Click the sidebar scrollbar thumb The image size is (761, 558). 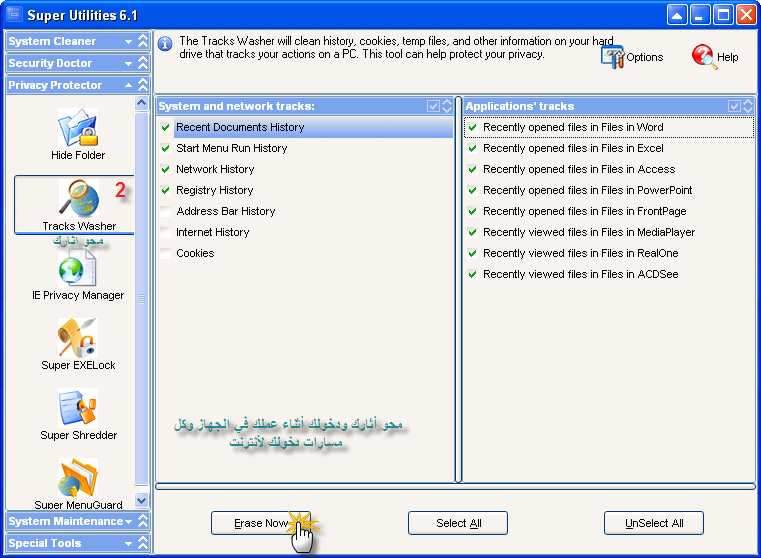click(141, 298)
